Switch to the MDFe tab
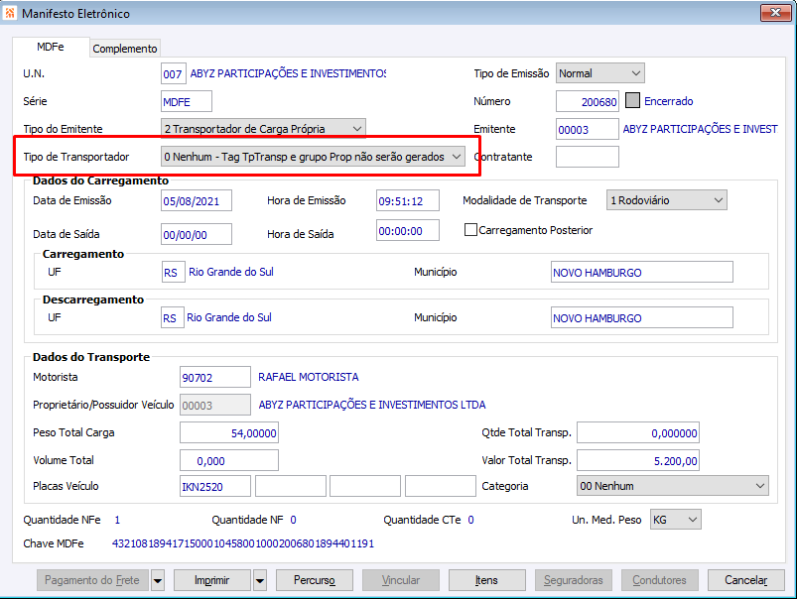 pos(50,47)
